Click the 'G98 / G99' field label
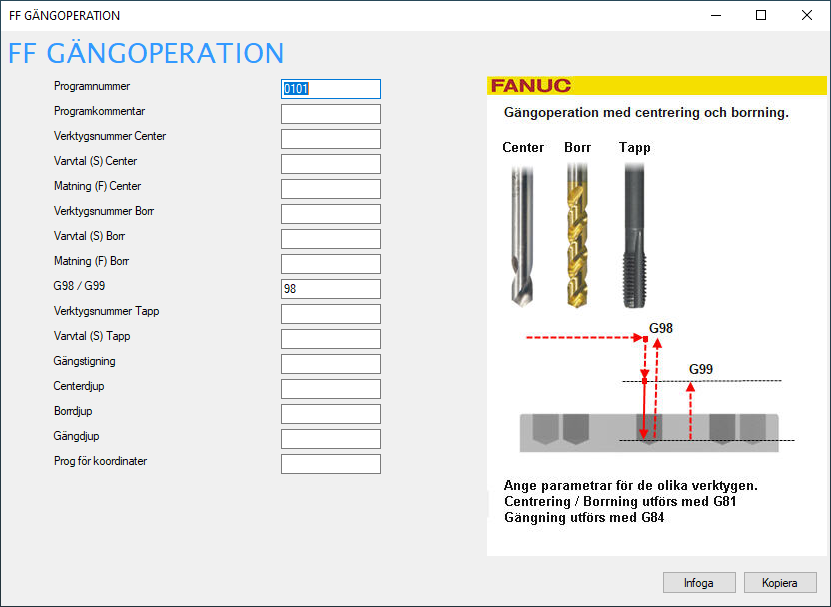The image size is (831, 607). click(79, 286)
